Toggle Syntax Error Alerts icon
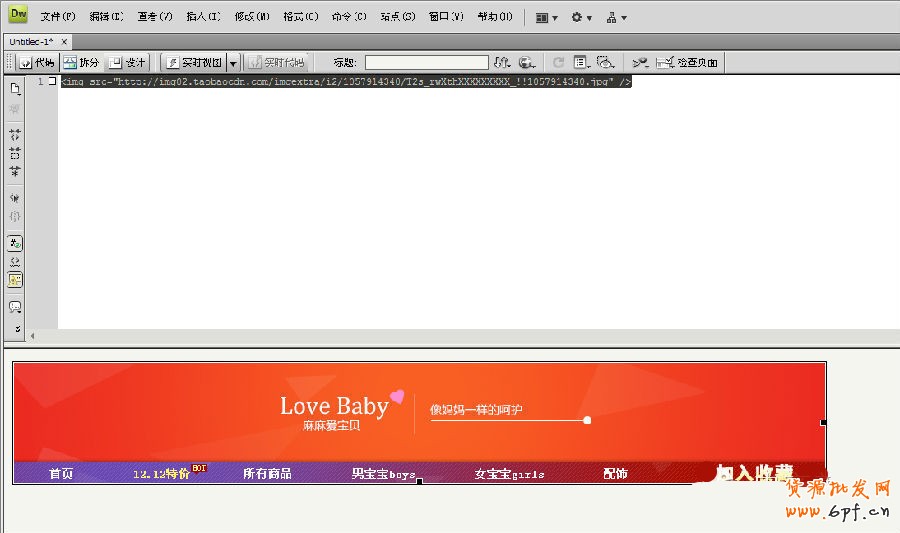The height and width of the screenshot is (533, 900). coord(15,280)
